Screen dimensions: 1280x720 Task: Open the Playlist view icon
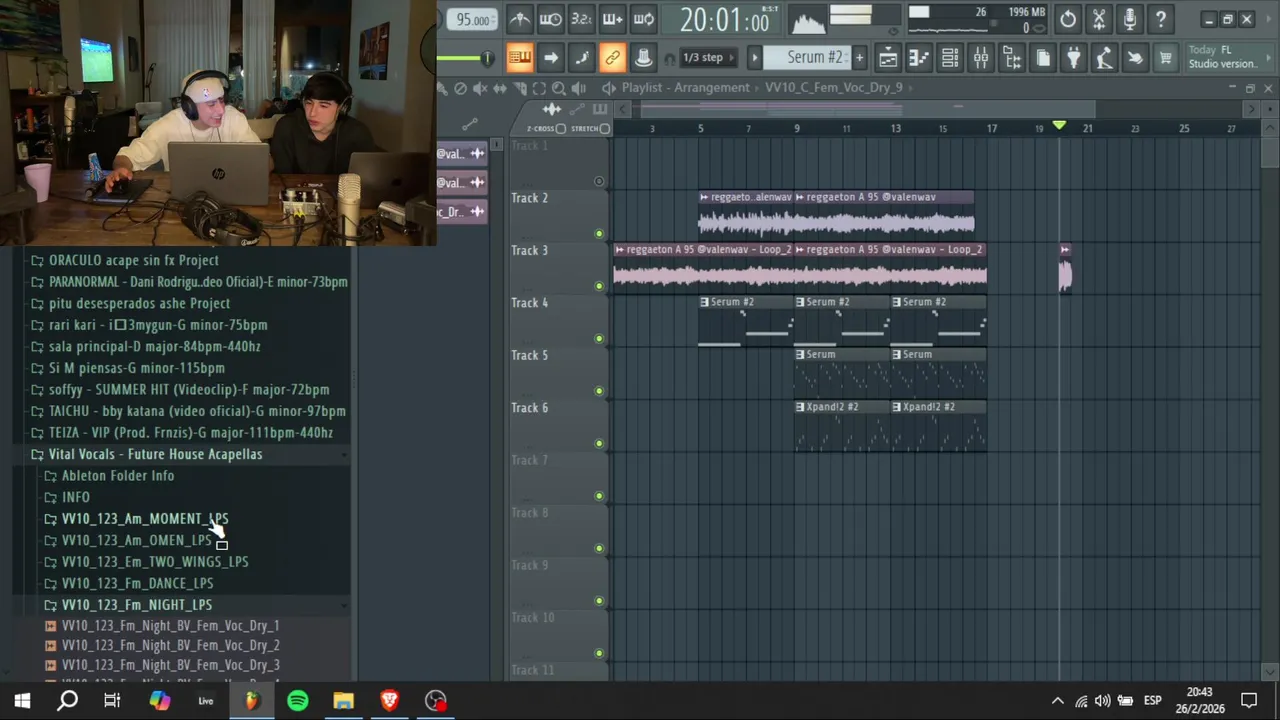888,58
